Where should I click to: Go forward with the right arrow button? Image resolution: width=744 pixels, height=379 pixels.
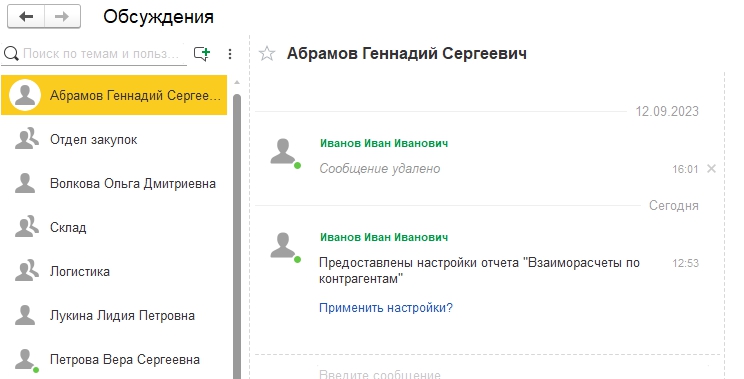tap(62, 17)
